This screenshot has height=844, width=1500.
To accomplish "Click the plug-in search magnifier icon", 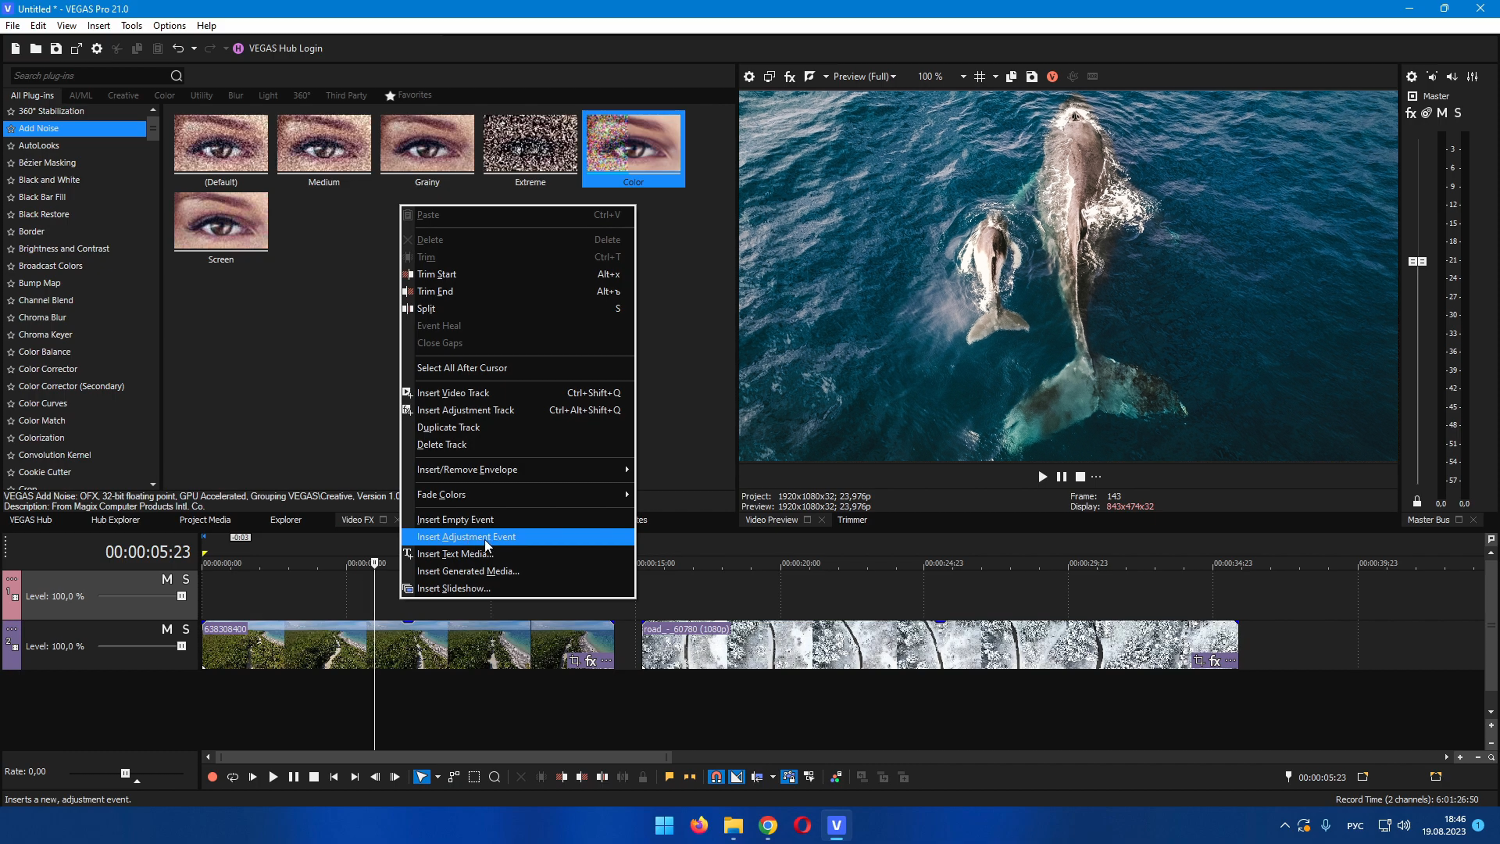I will click(177, 76).
